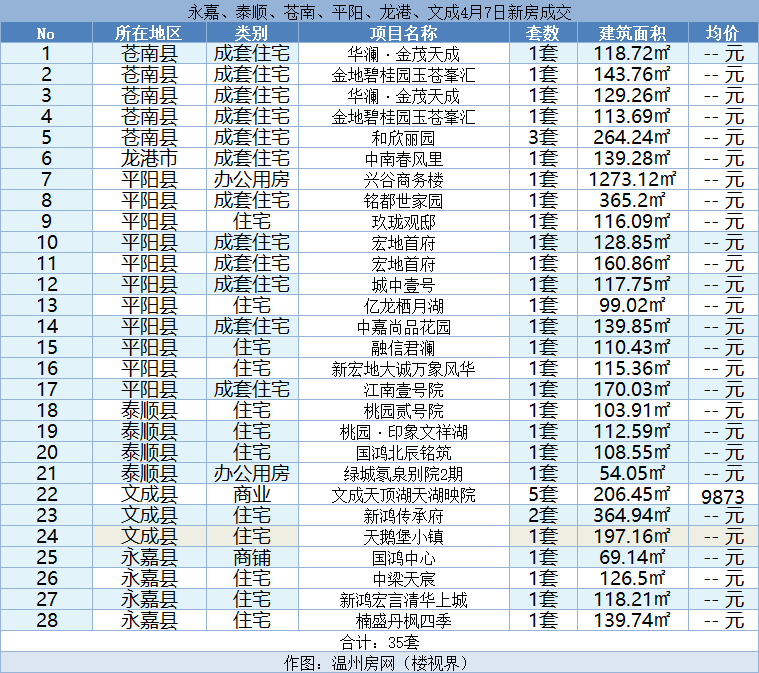The height and width of the screenshot is (673, 759).
Task: Click project name 国鸿北辰铭筑
Action: [403, 453]
